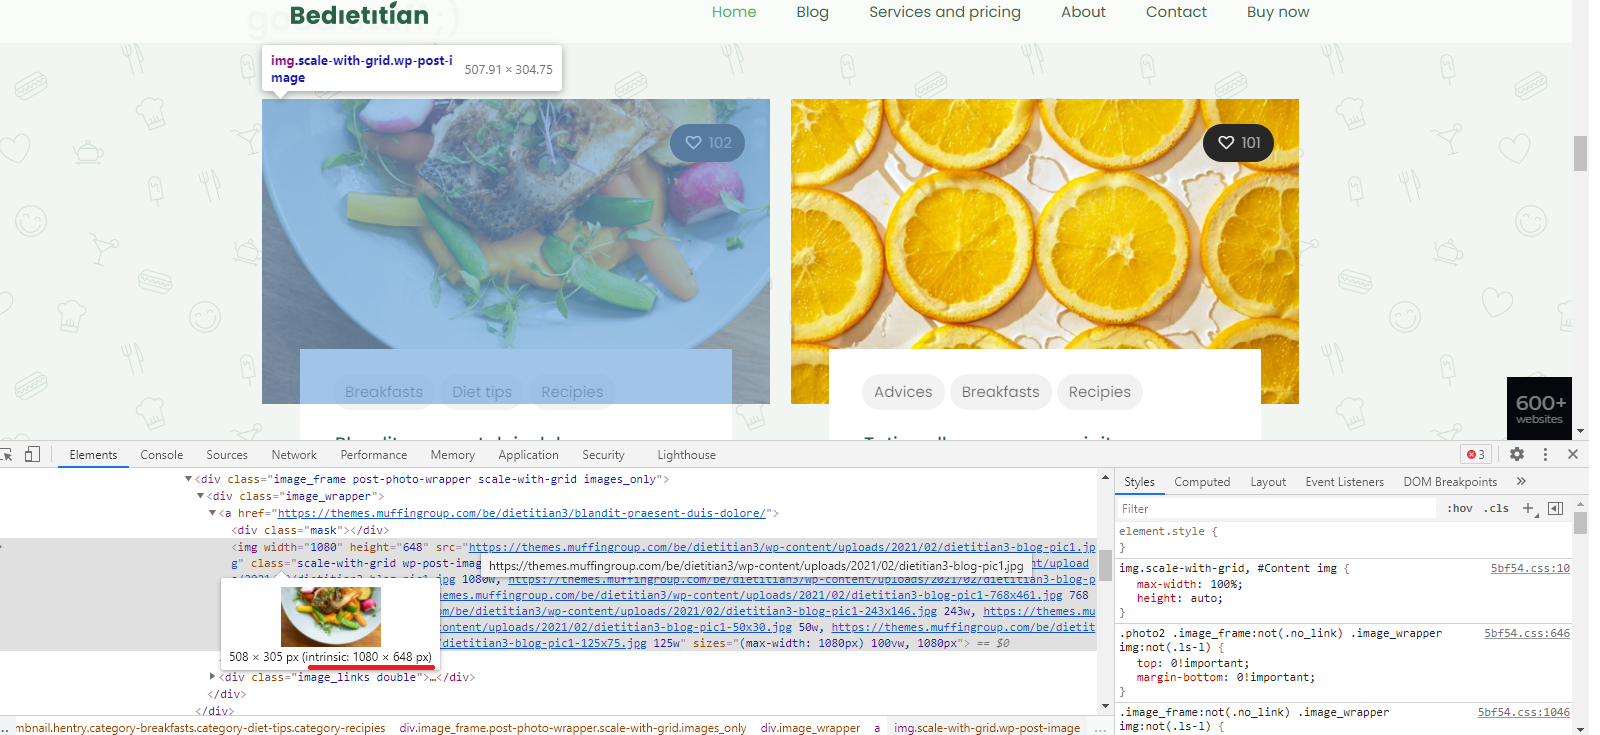This screenshot has width=1600, height=735.
Task: Open the Application tab
Action: point(529,455)
